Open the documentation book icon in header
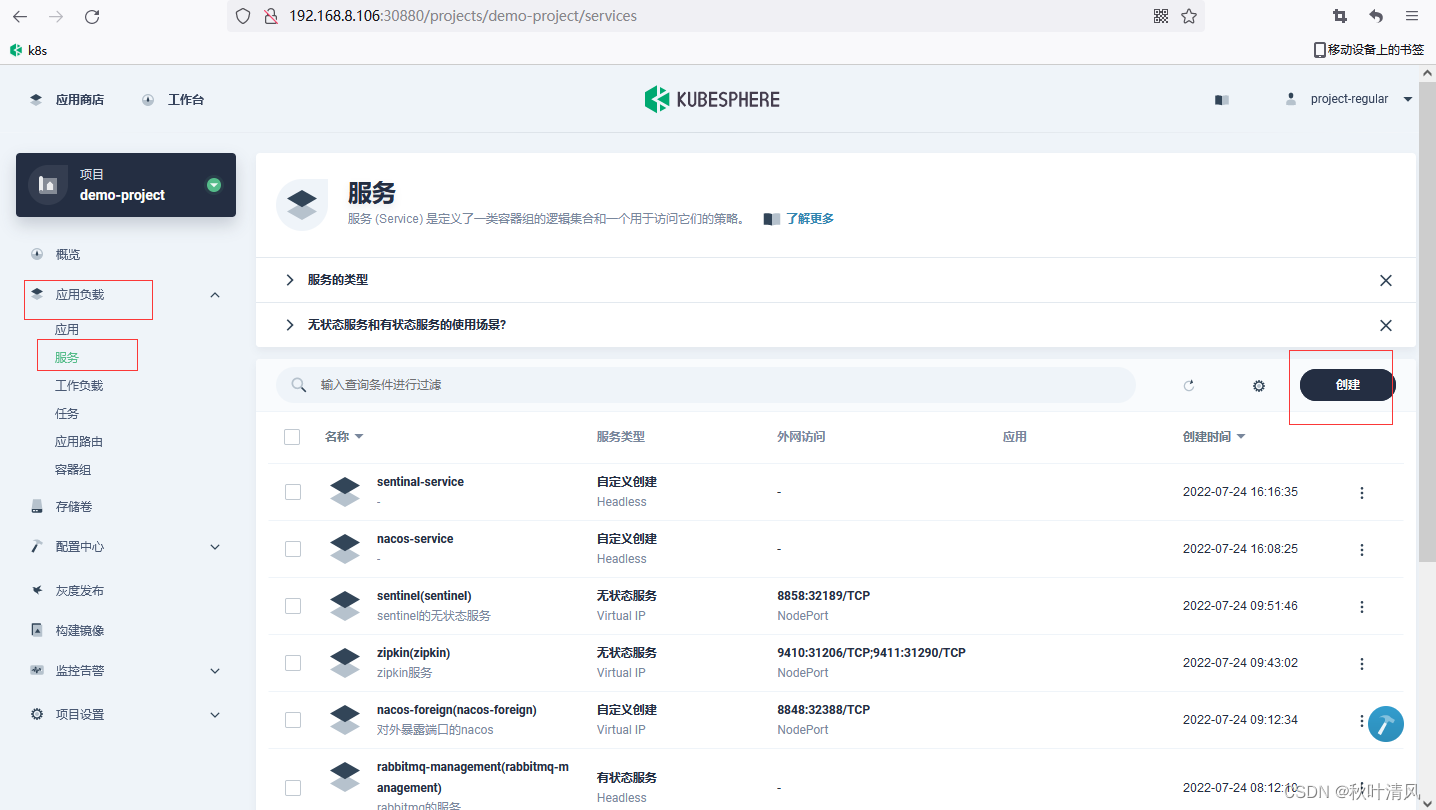The width and height of the screenshot is (1436, 810). point(1221,100)
